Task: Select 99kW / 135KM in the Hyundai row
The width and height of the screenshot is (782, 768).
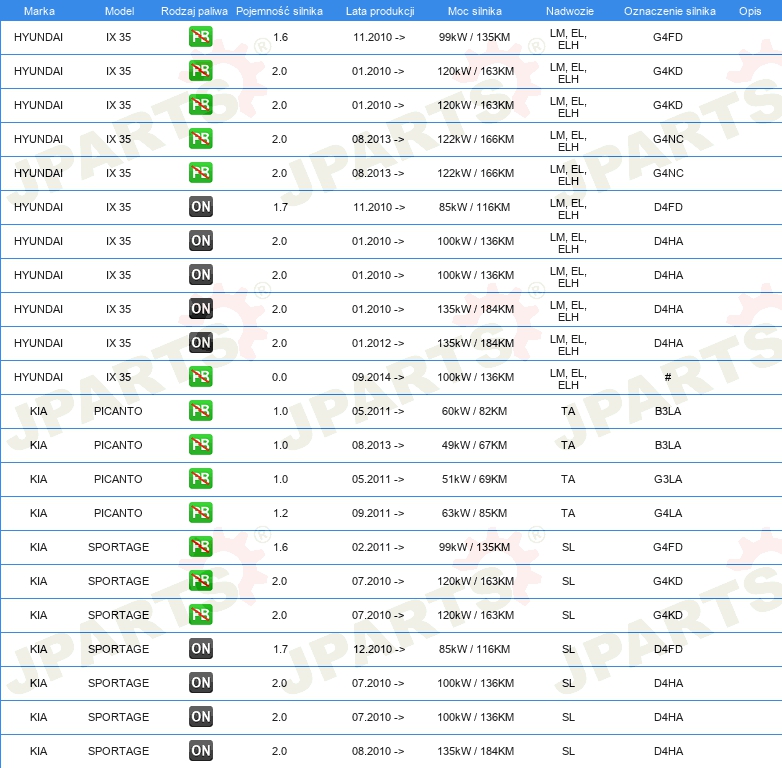Action: [474, 37]
